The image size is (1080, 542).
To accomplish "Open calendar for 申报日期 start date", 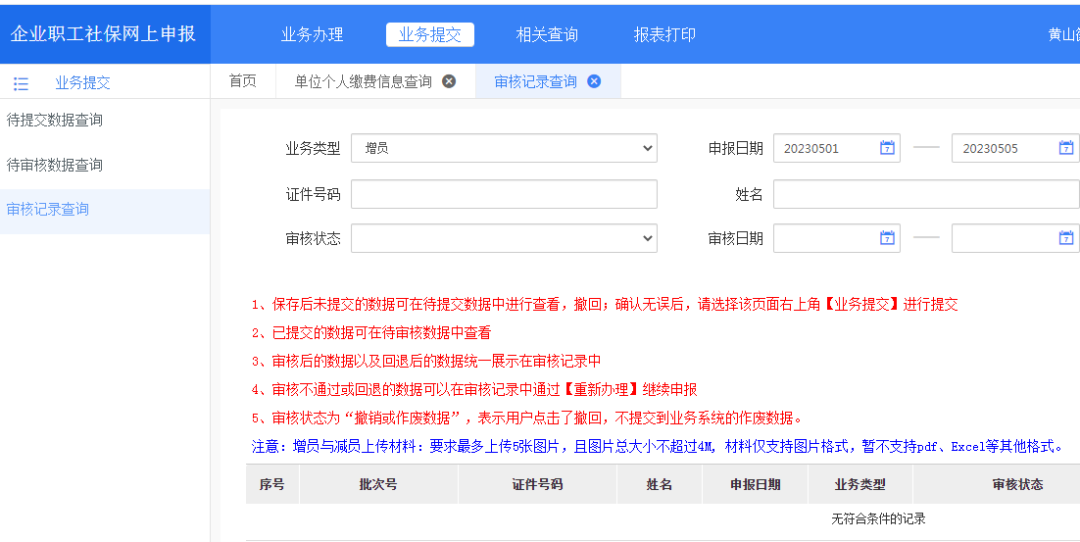I will click(x=887, y=147).
